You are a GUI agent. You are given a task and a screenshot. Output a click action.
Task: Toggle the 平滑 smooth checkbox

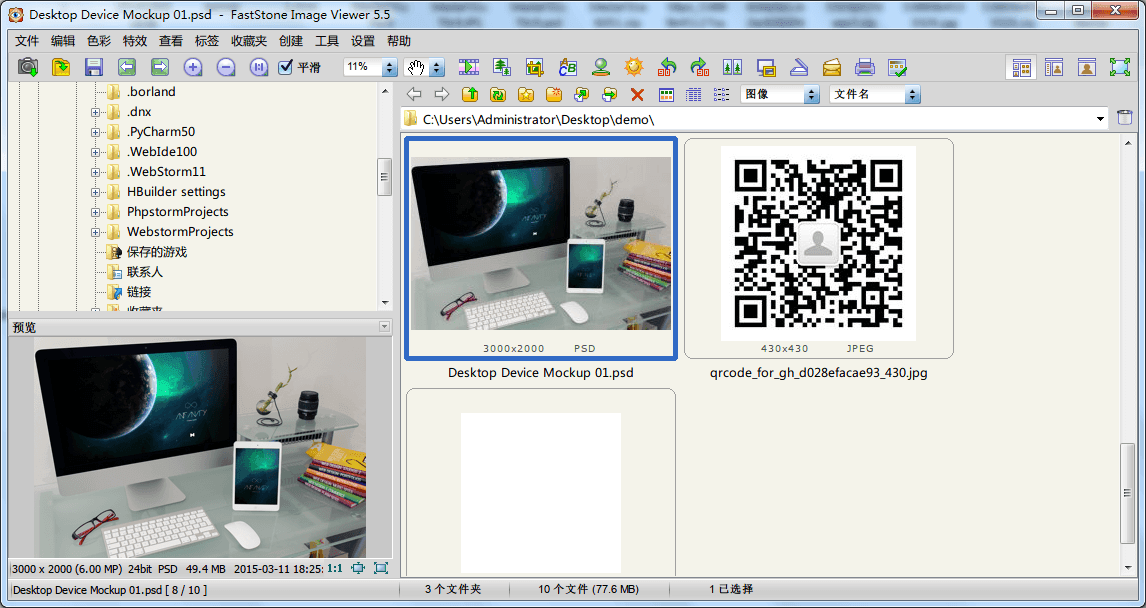click(x=287, y=67)
